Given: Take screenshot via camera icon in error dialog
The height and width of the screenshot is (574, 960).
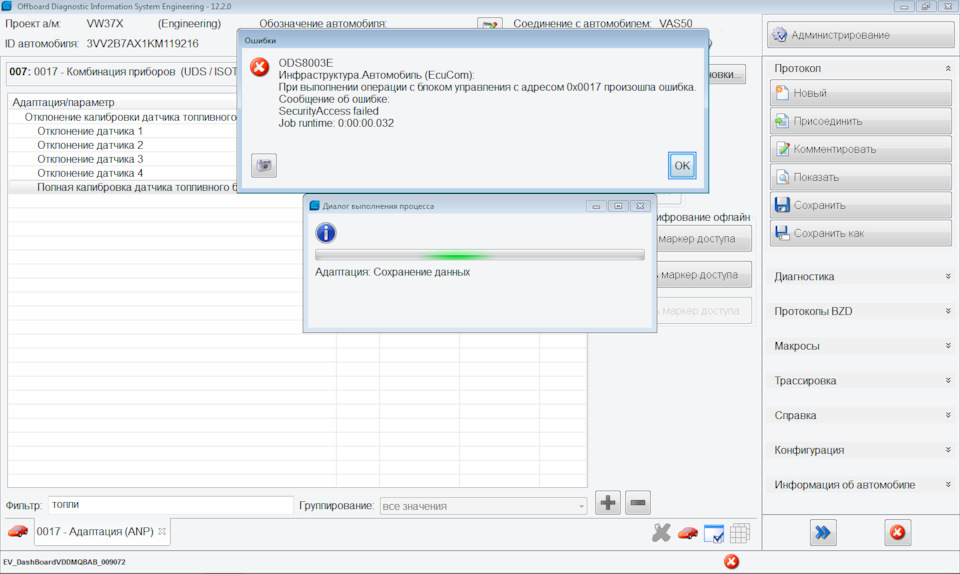Looking at the screenshot, I should 264,165.
